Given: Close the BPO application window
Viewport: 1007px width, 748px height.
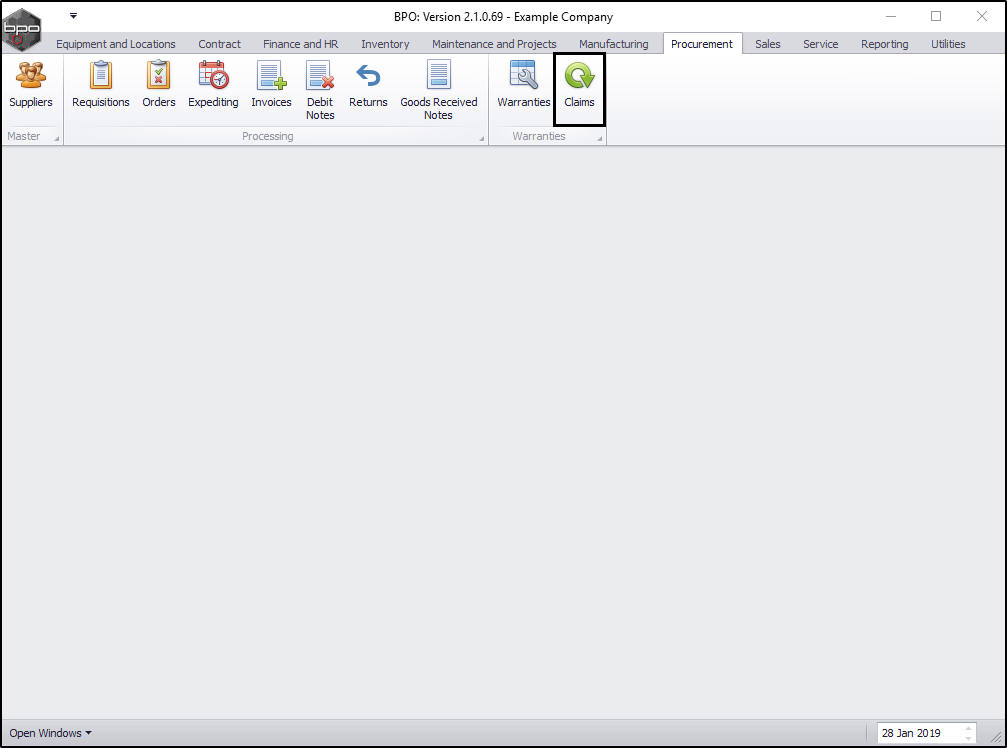Looking at the screenshot, I should 981,16.
